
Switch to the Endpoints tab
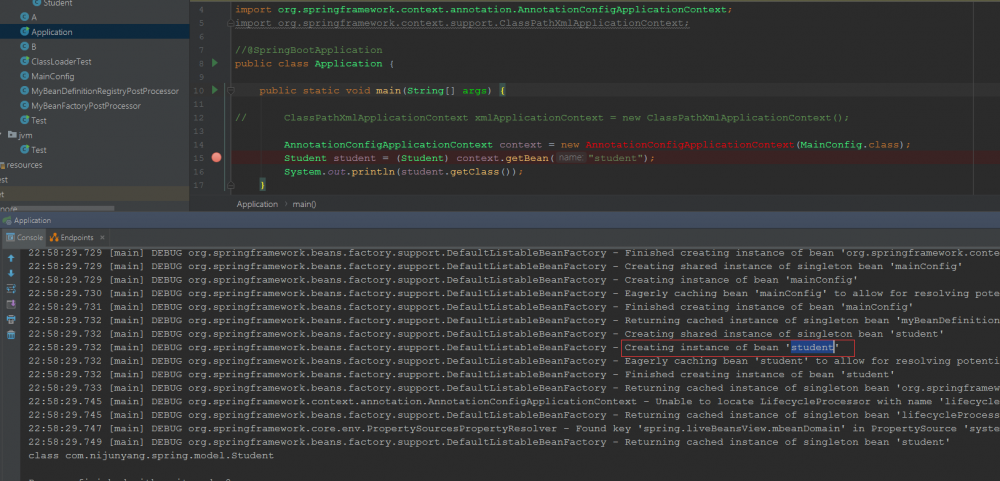point(71,237)
